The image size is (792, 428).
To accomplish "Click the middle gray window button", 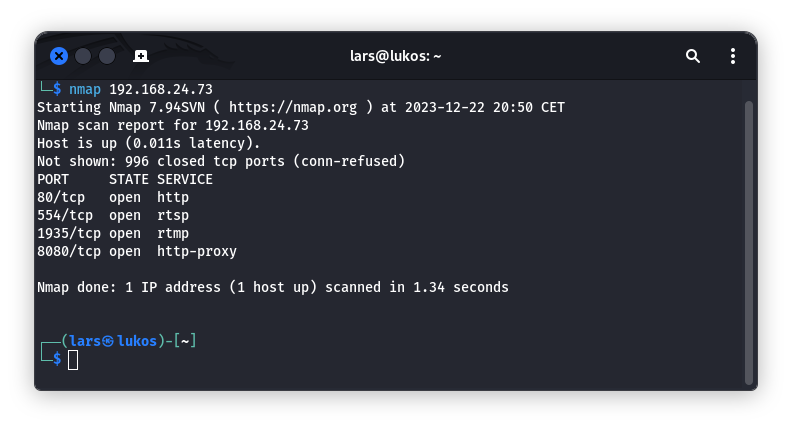I will pyautogui.click(x=83, y=56).
